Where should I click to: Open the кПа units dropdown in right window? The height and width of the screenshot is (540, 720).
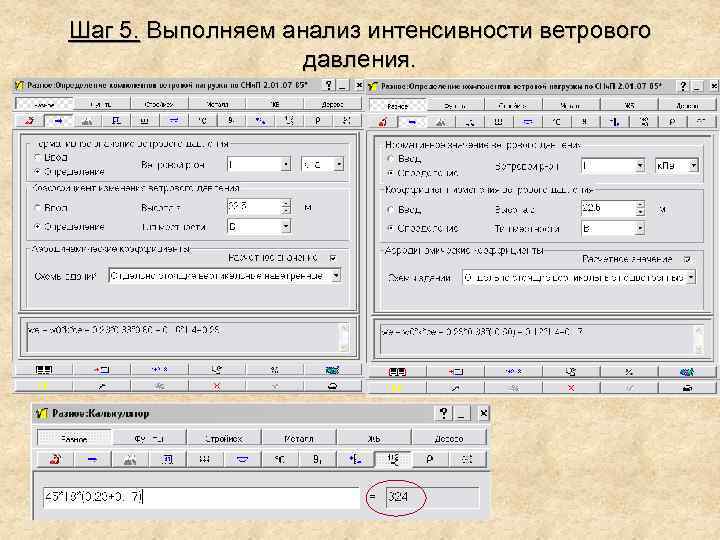point(693,166)
